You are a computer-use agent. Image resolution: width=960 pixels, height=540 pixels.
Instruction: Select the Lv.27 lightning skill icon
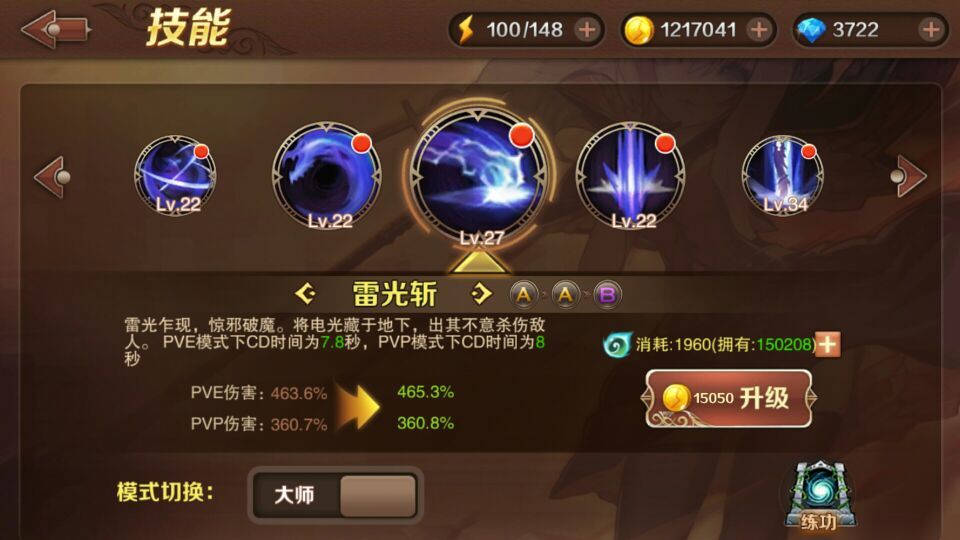click(479, 175)
